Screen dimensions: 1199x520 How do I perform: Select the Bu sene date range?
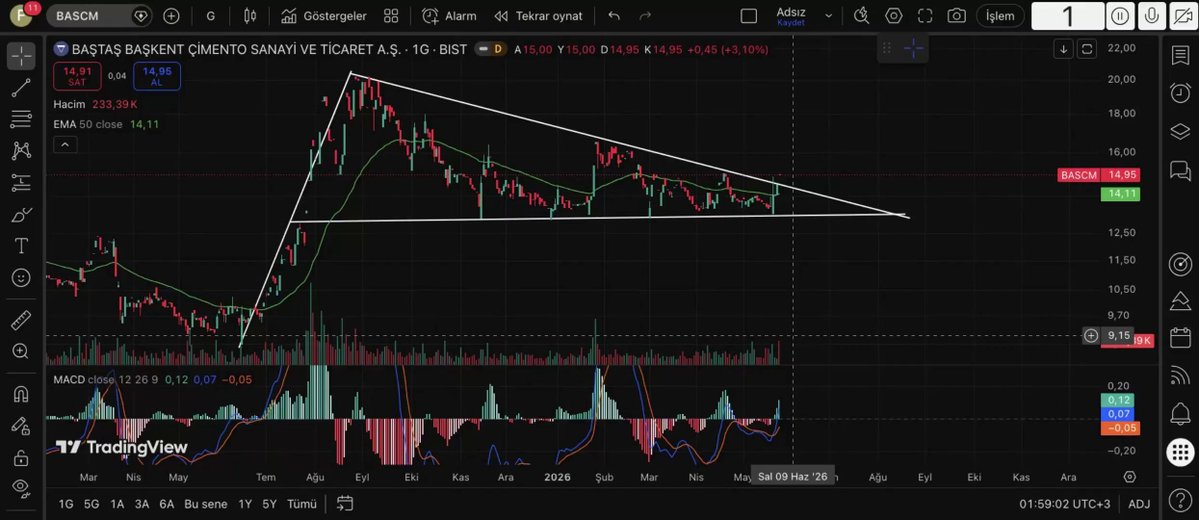tap(206, 504)
